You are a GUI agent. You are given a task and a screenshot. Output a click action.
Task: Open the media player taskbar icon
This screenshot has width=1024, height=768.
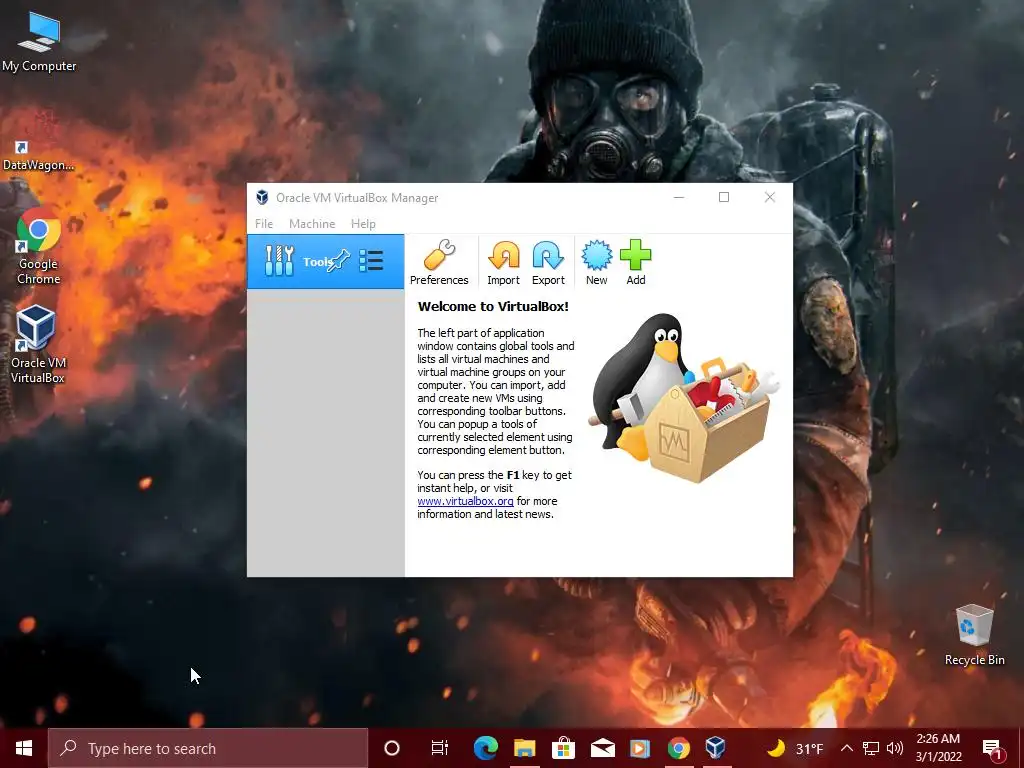[640, 748]
